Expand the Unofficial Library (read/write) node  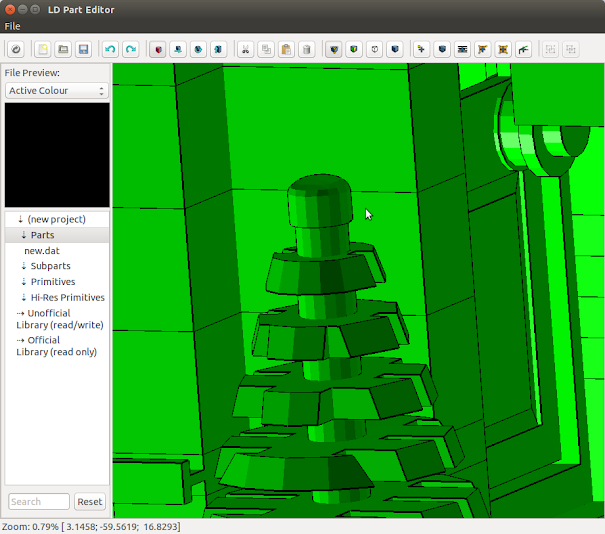coord(20,313)
